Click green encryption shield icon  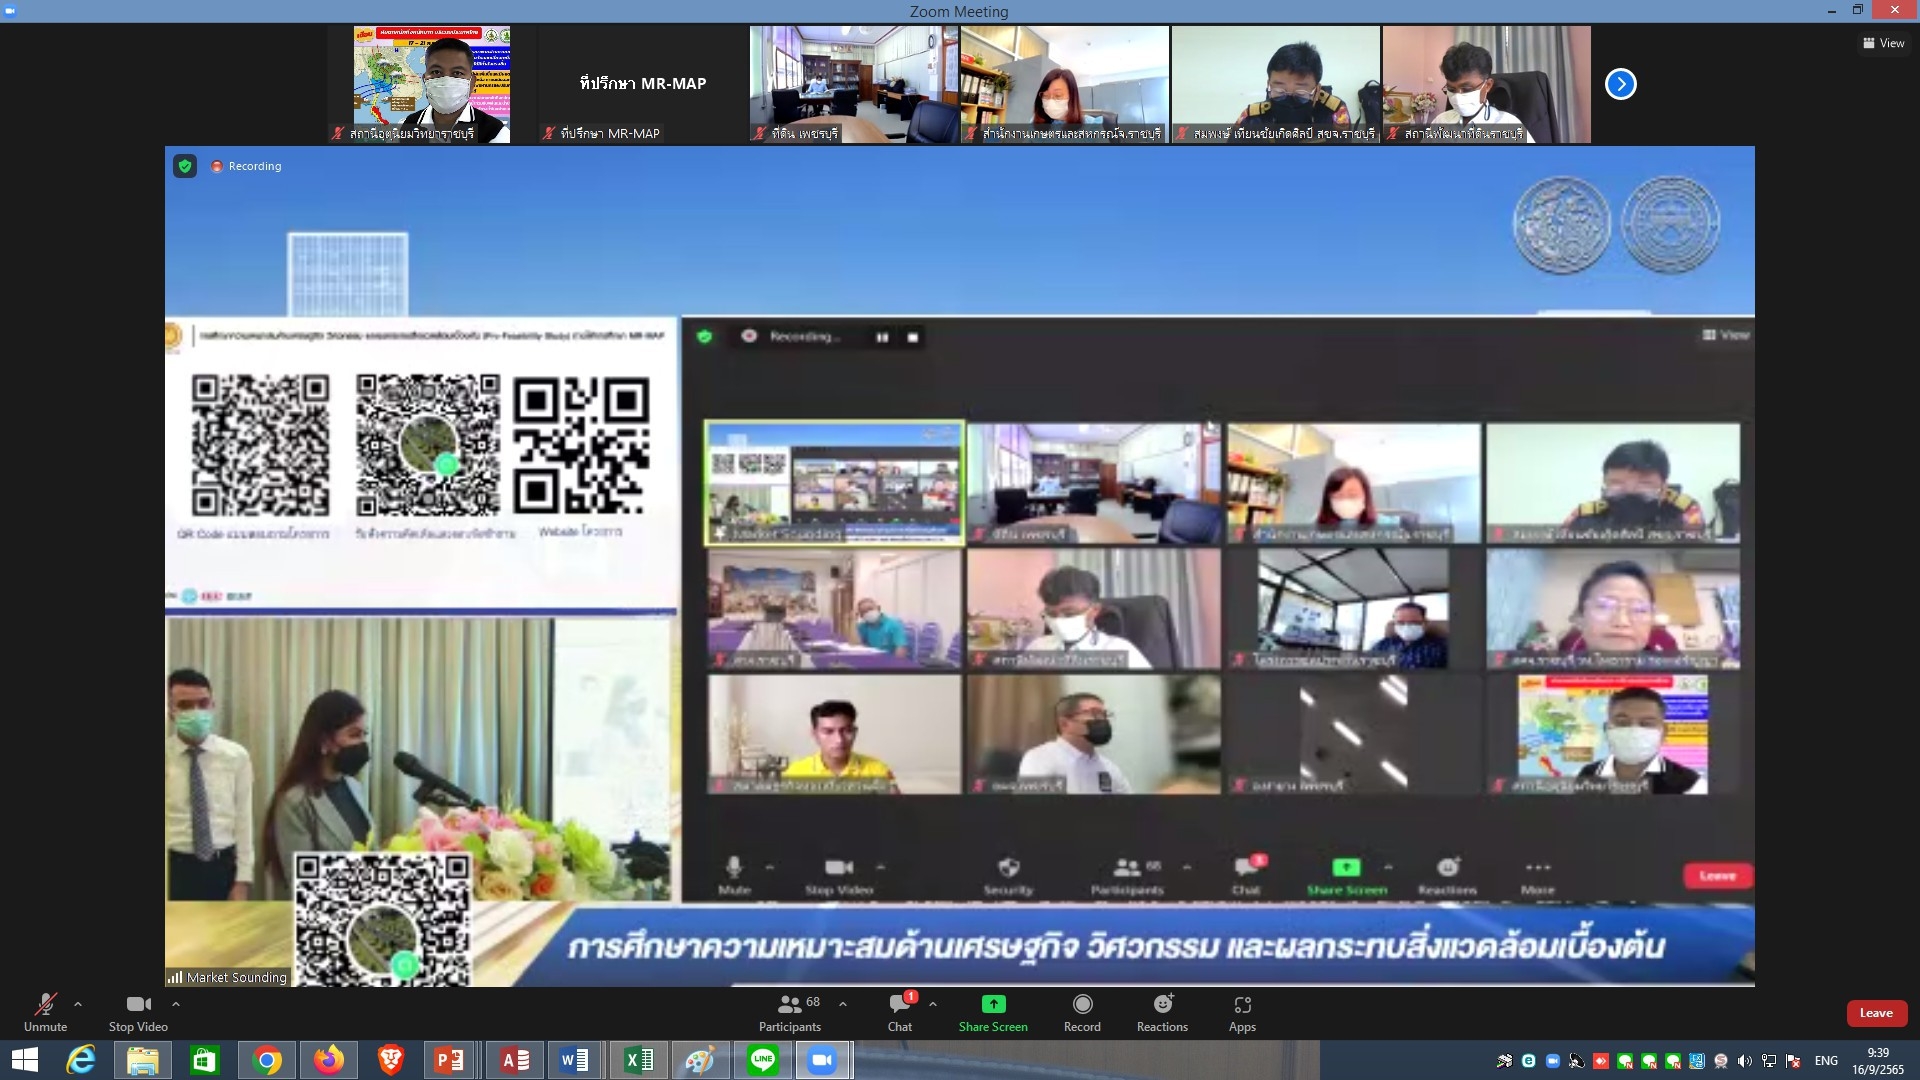185,166
